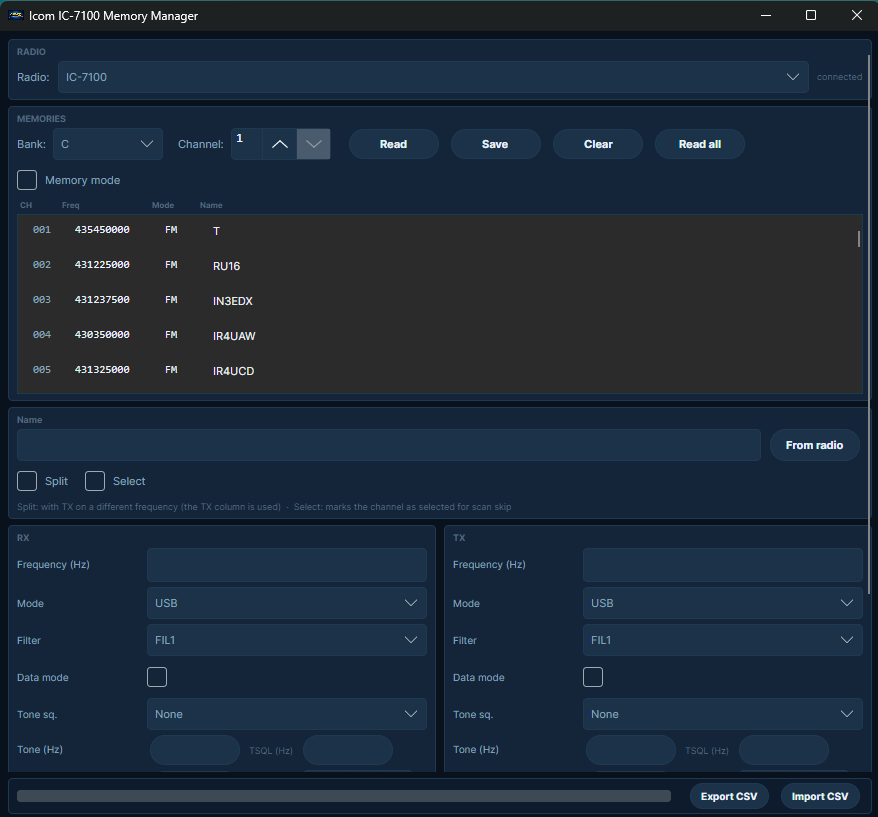Click the Import CSV button
Viewport: 878px width, 817px height.
(x=820, y=796)
